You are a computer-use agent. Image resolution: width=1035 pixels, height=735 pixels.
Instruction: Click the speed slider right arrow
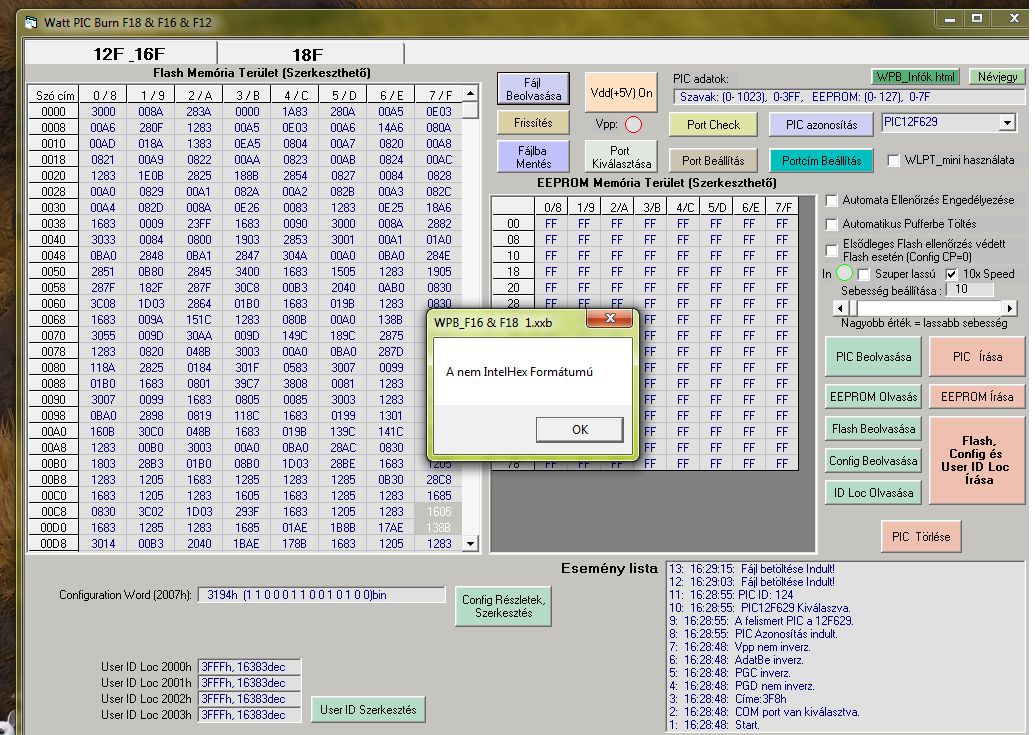(1009, 308)
